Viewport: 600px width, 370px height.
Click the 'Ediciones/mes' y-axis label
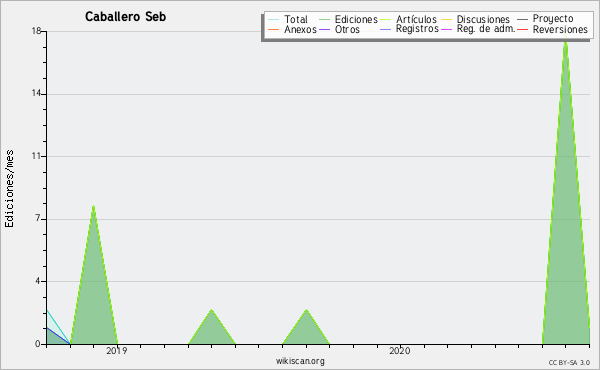pos(10,189)
